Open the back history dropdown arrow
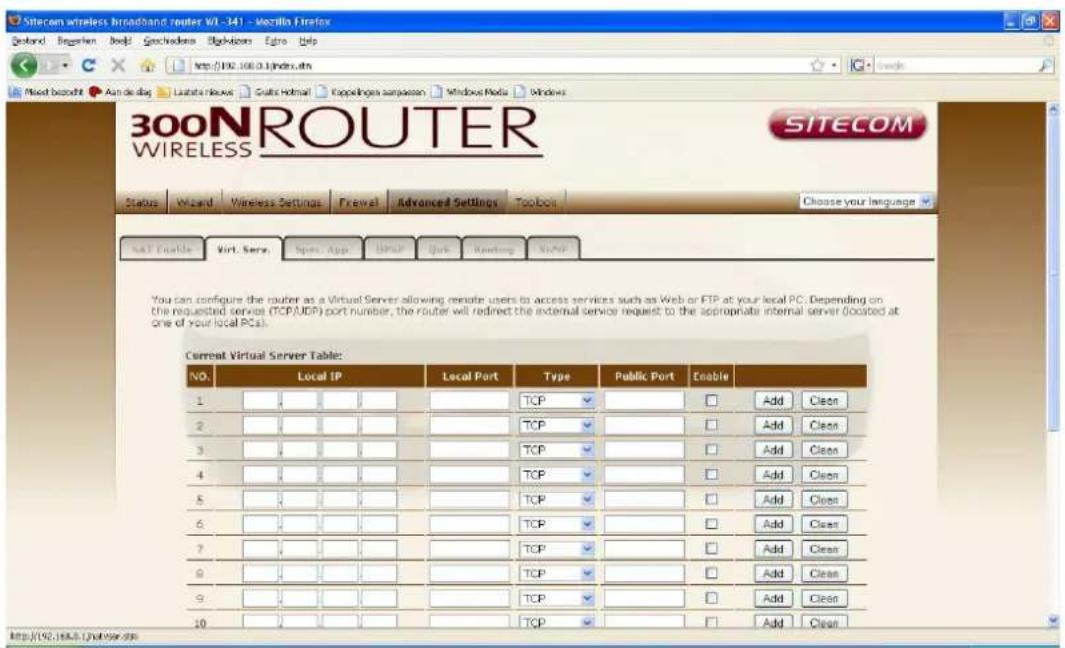1065x648 pixels. (x=65, y=65)
